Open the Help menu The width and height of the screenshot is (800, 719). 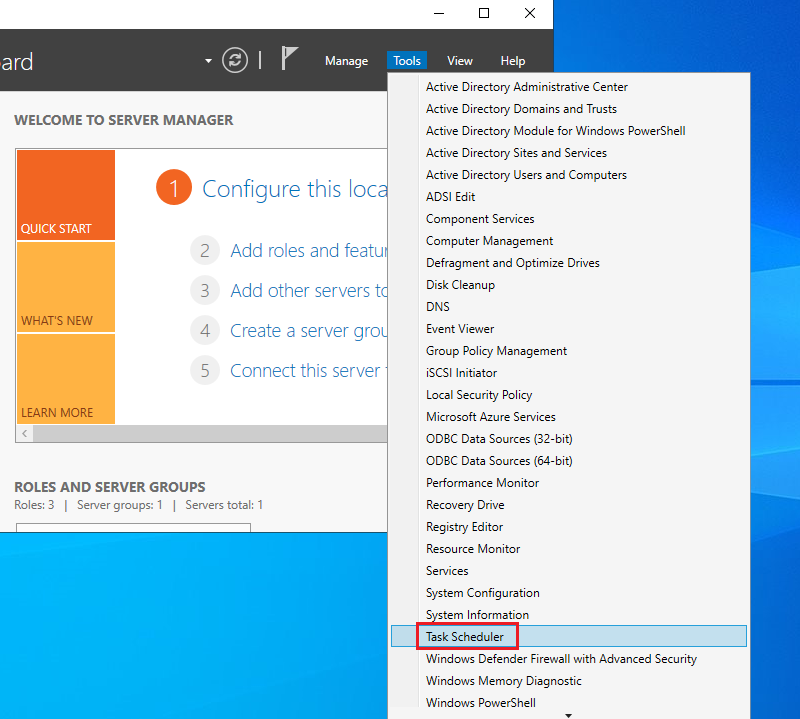point(512,61)
